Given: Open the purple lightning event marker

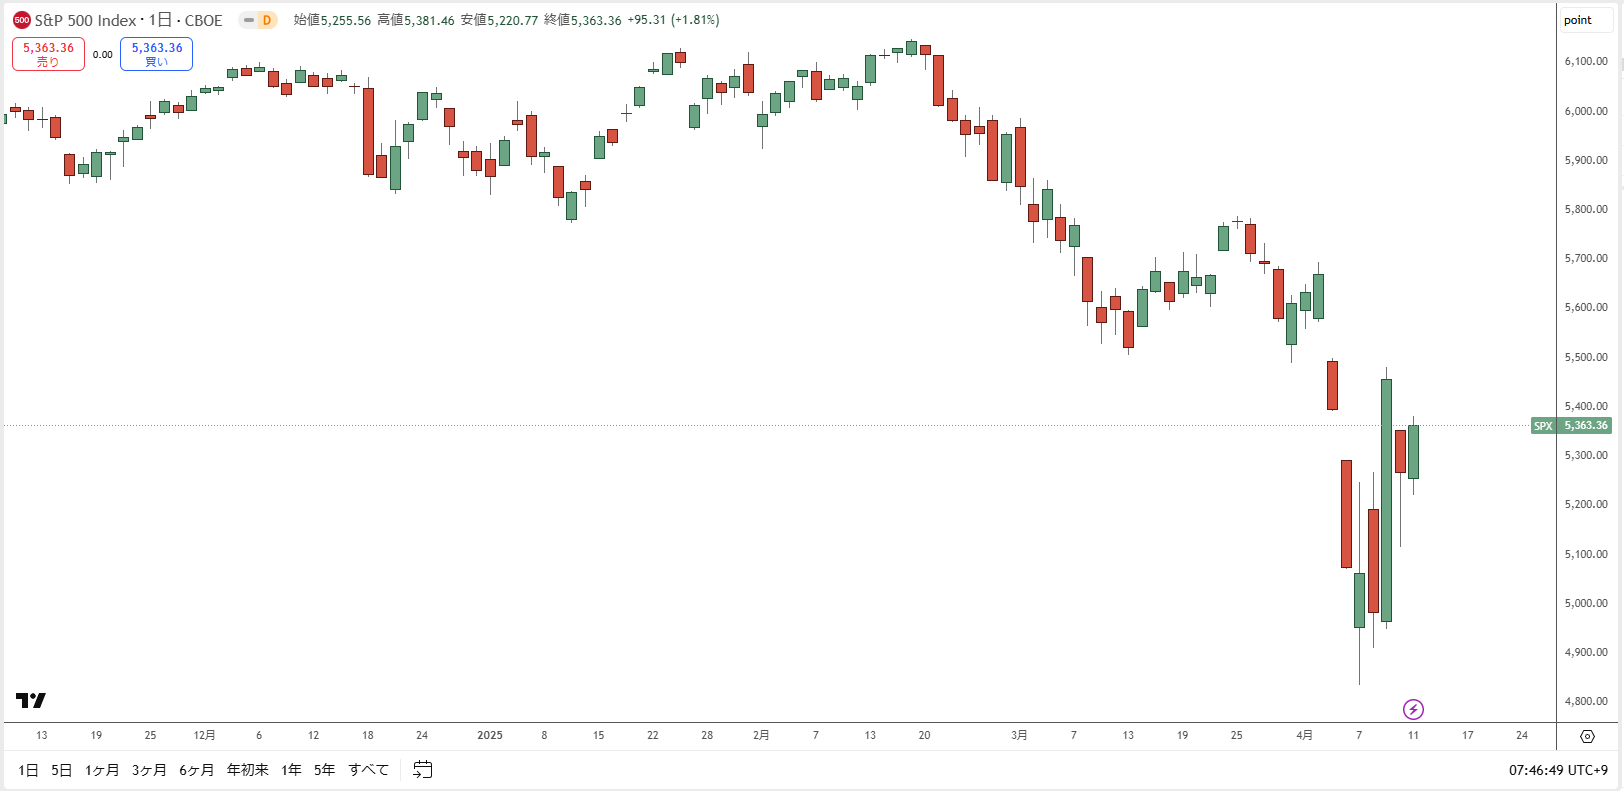Looking at the screenshot, I should click(1413, 709).
